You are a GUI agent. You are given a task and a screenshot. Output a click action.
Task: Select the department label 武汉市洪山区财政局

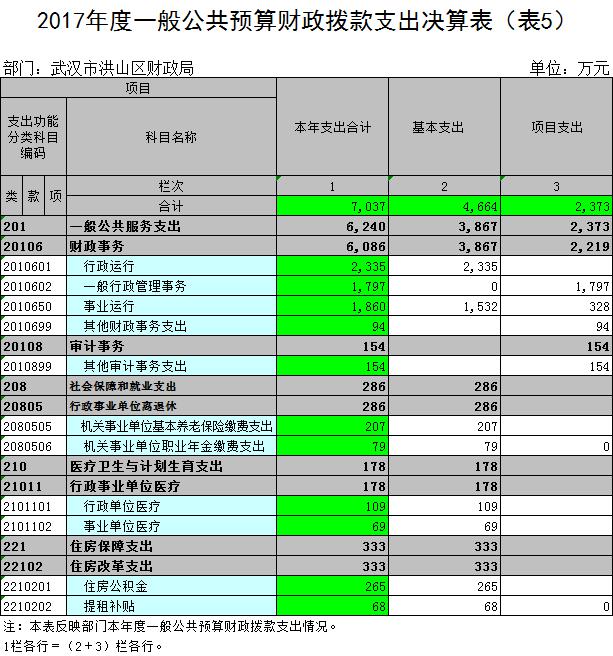click(98, 69)
